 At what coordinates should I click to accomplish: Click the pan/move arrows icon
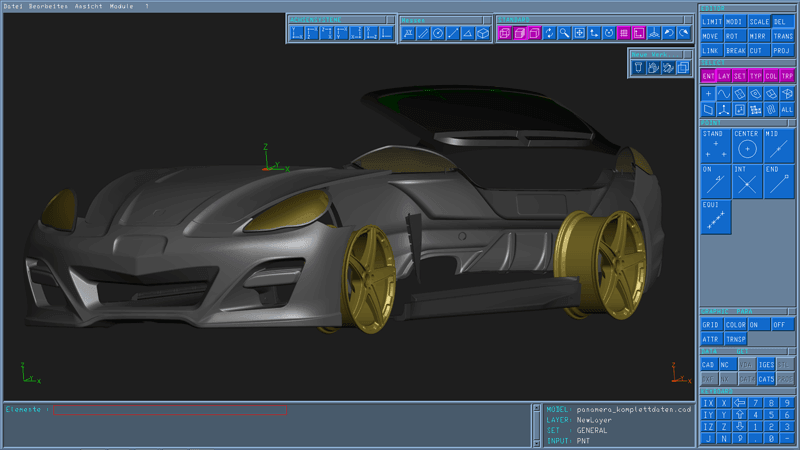(x=579, y=33)
